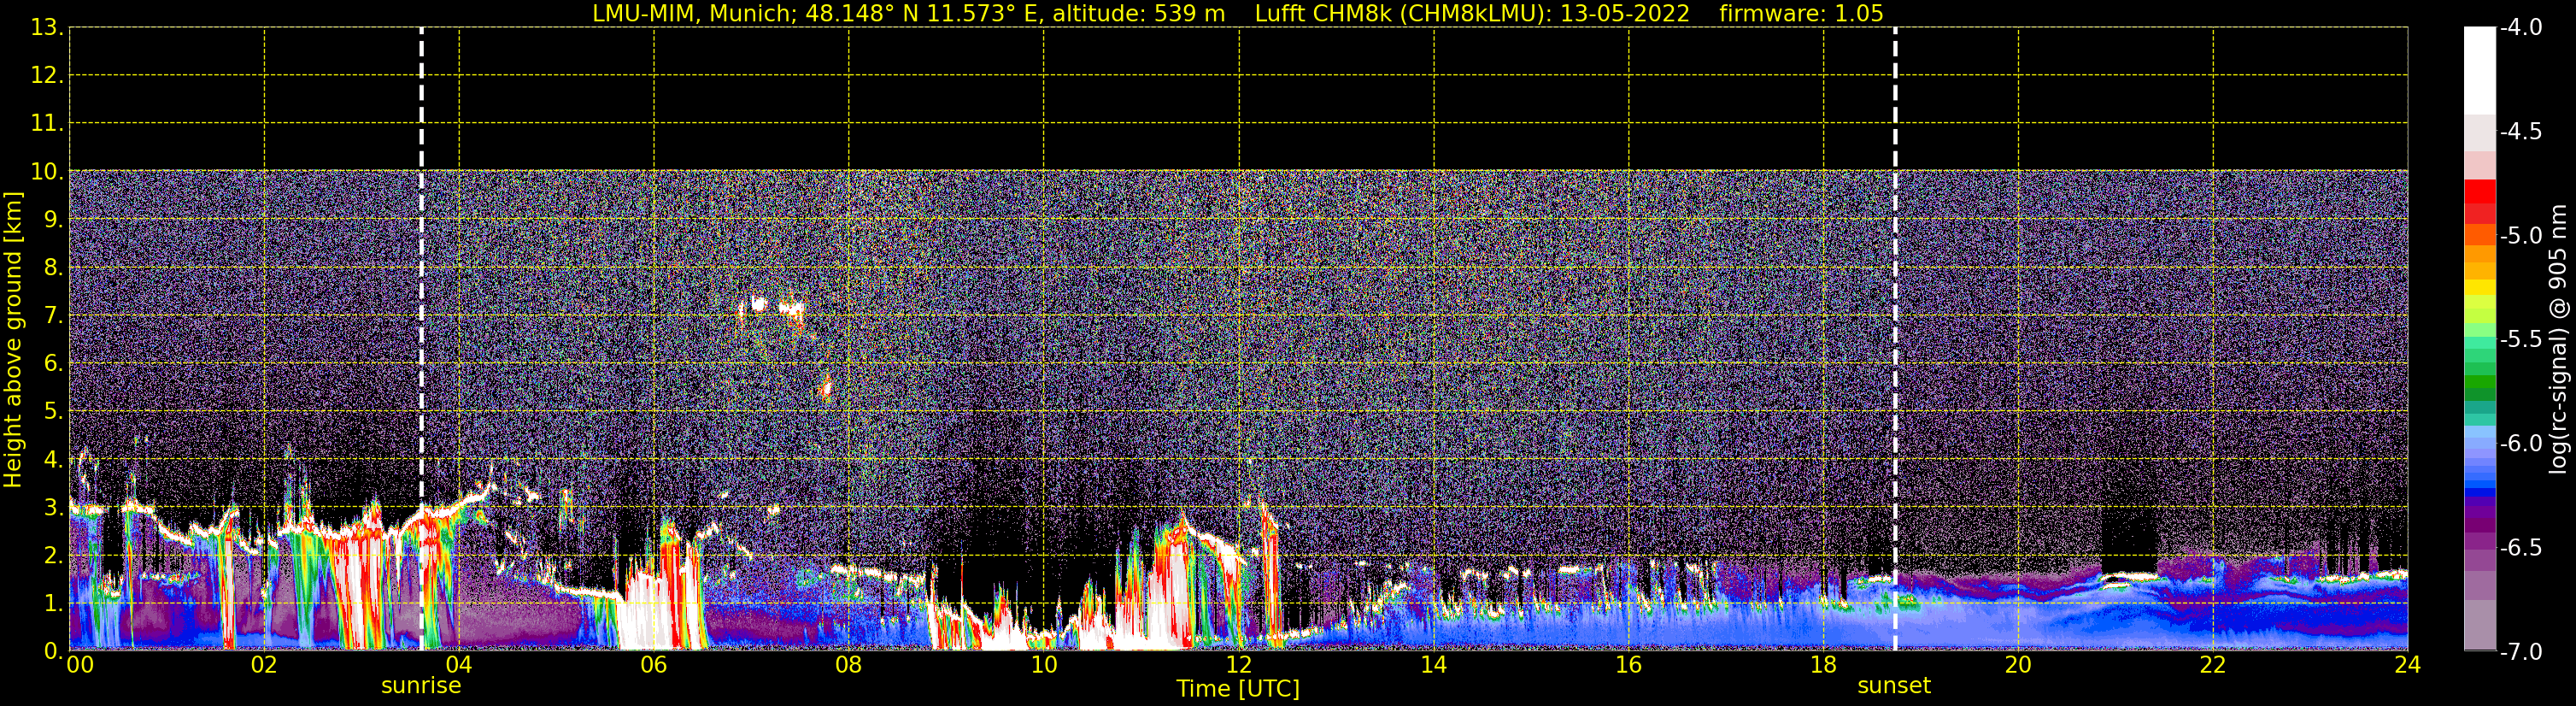
Task: Click the 'sunset' label below the axis
Action: pyautogui.click(x=1894, y=686)
